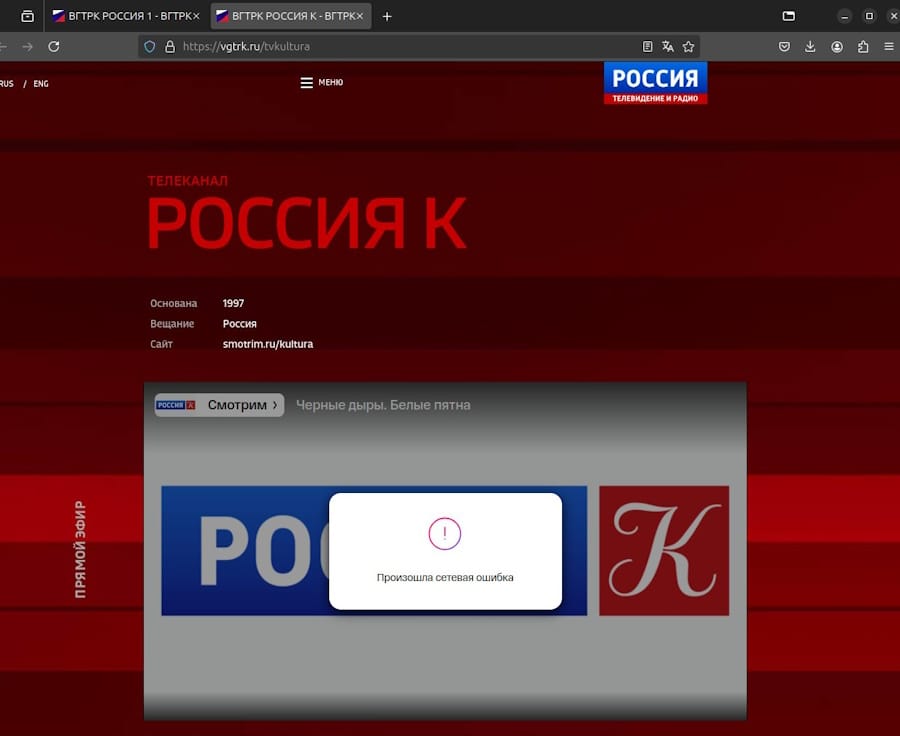Reload the page with the refresh icon
900x736 pixels.
pos(54,47)
